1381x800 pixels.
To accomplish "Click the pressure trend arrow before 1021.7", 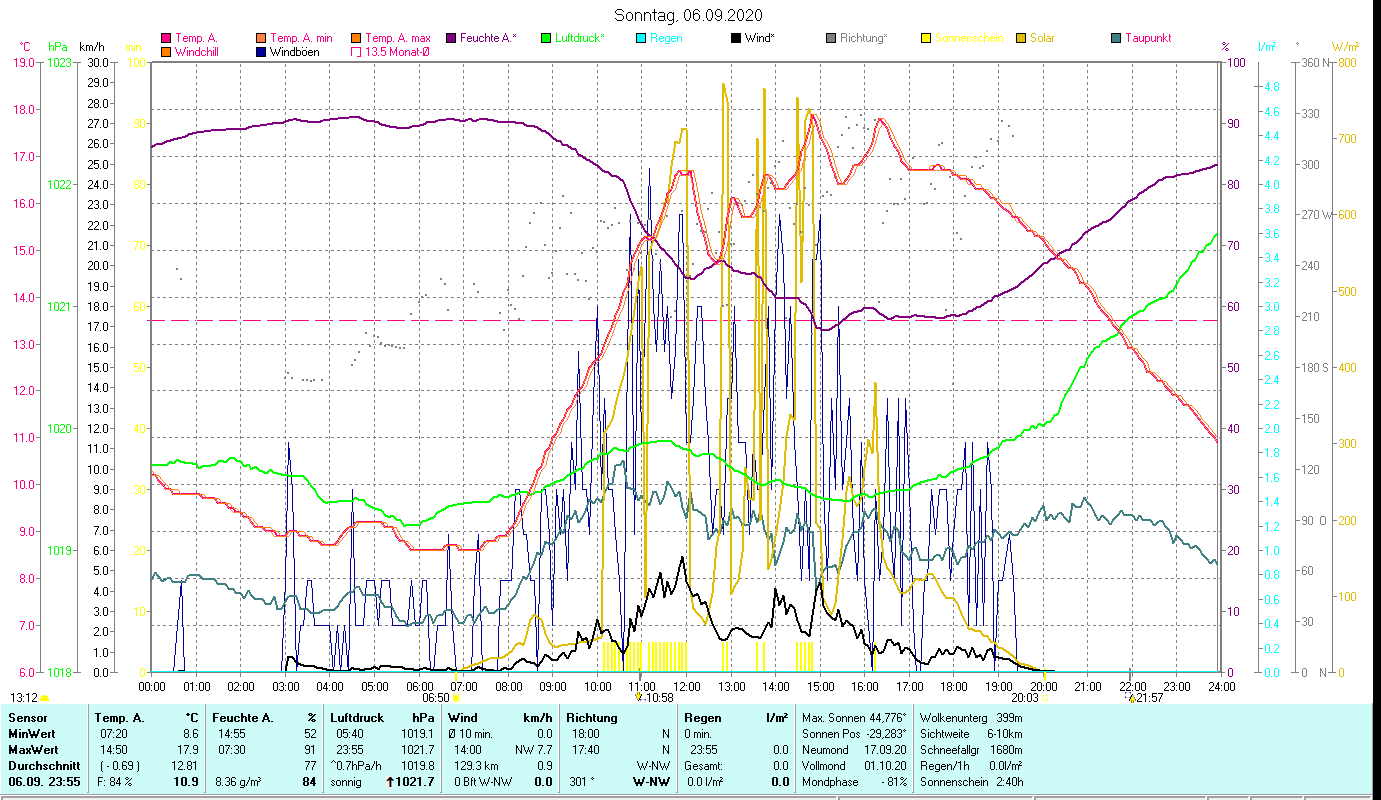I will click(x=389, y=782).
